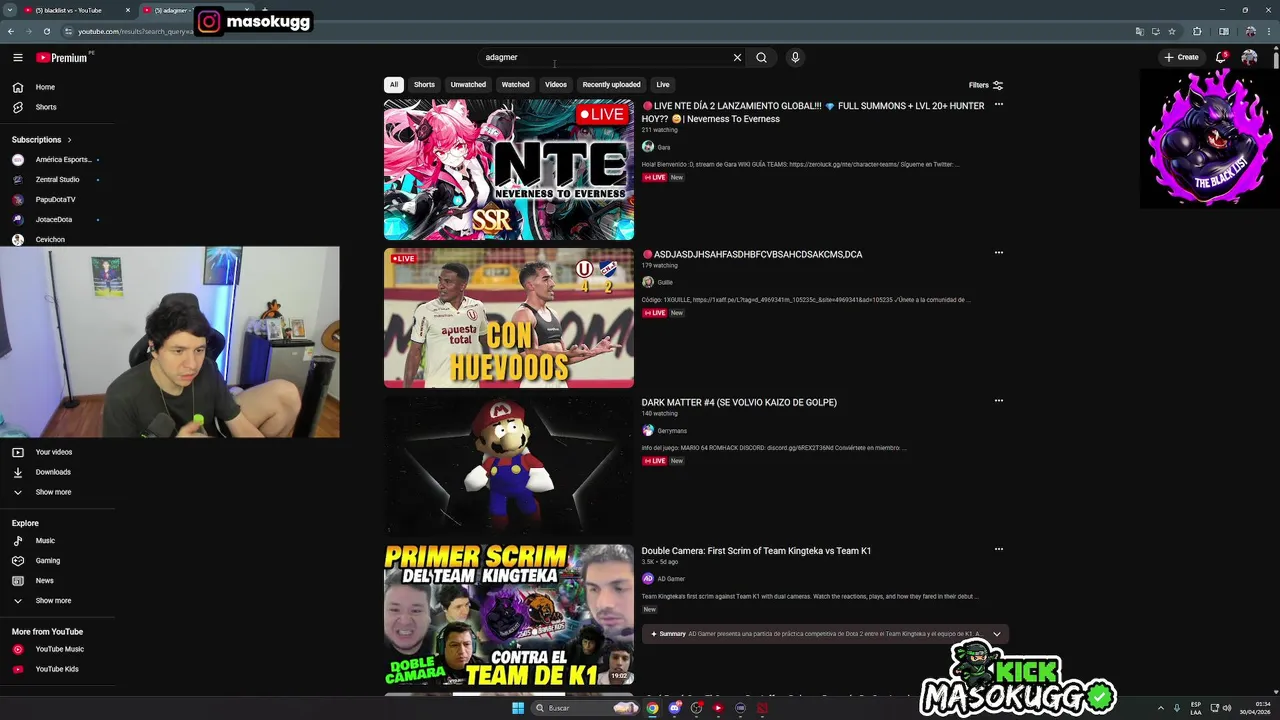Open Primer Scrim del Team Kingteka thumbnail
This screenshot has width=1280, height=720.
[509, 615]
